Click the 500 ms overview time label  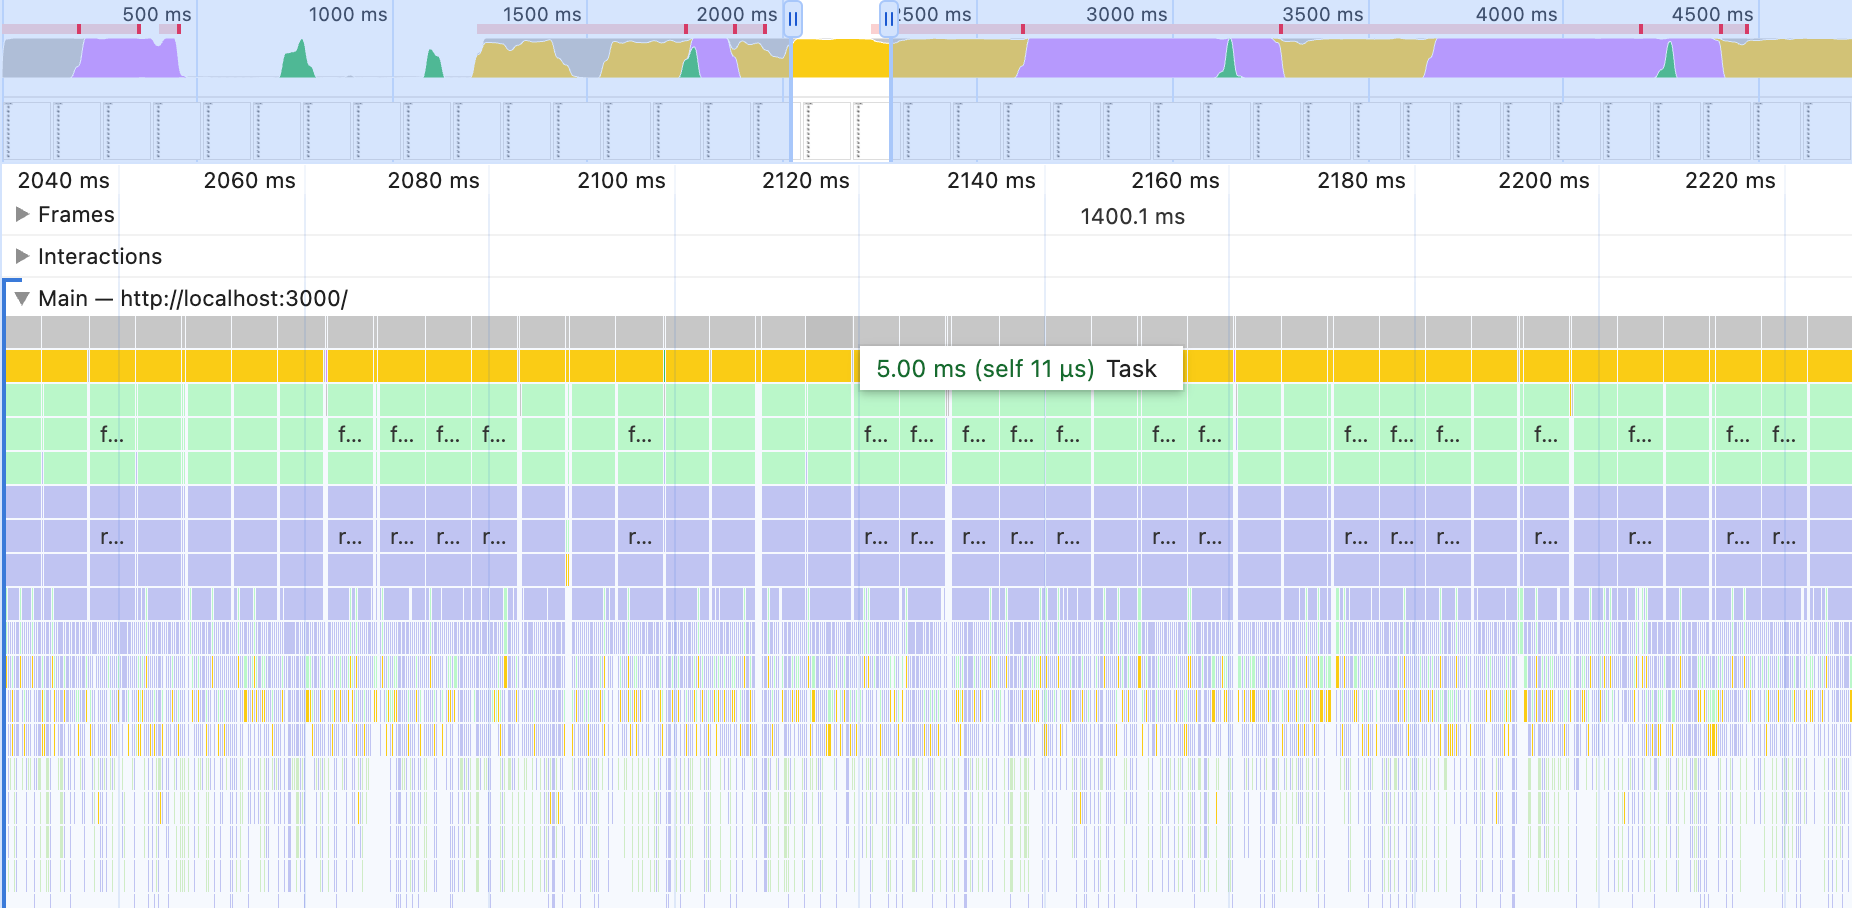point(156,14)
